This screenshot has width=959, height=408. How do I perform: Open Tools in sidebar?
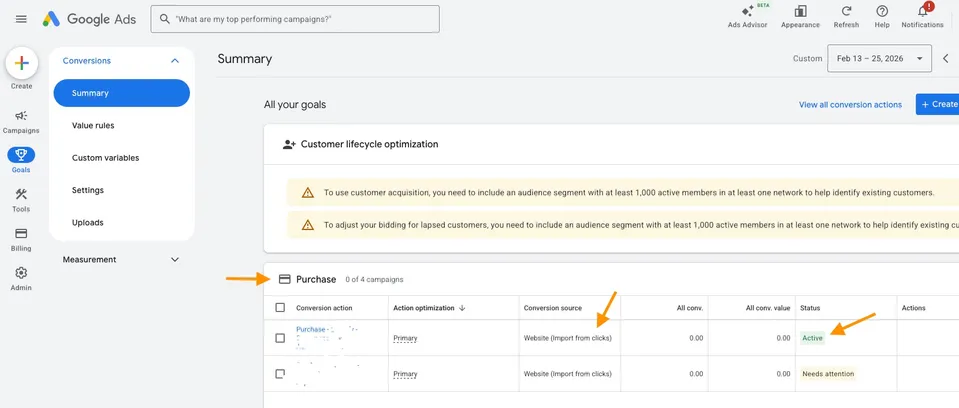point(21,200)
